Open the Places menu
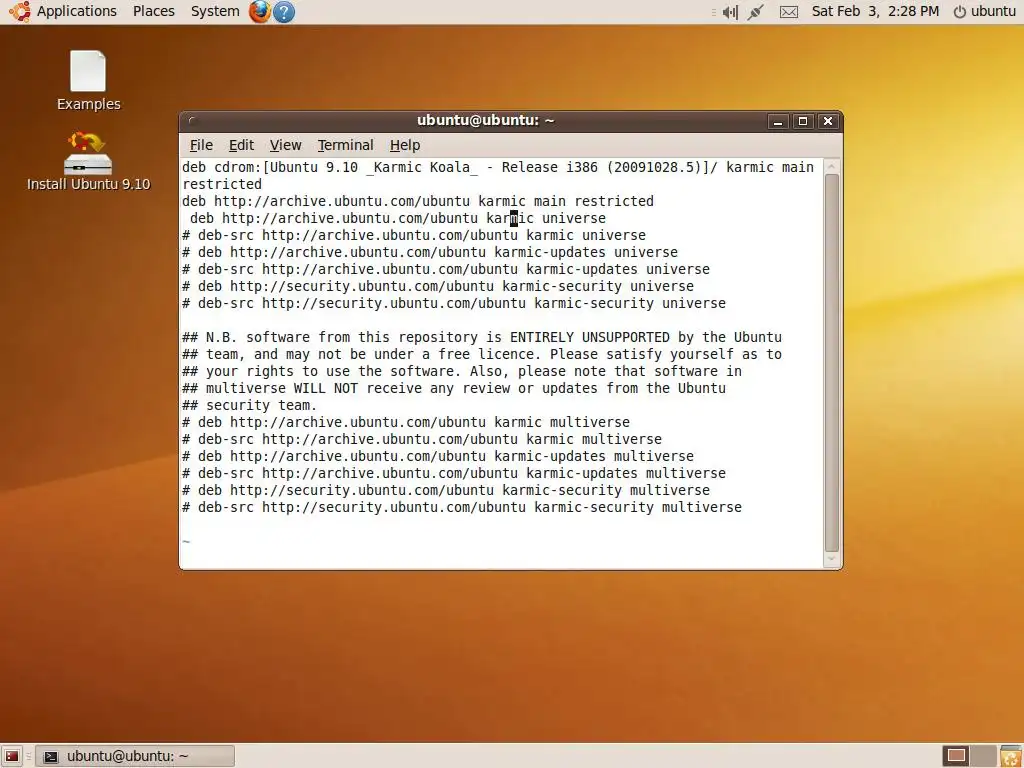Image resolution: width=1024 pixels, height=768 pixels. (x=153, y=11)
